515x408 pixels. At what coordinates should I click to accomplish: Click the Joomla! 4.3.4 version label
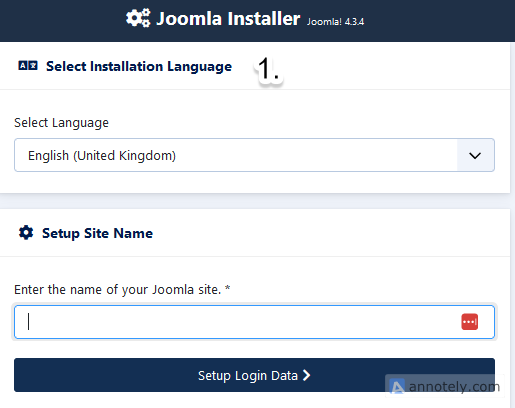coord(335,22)
